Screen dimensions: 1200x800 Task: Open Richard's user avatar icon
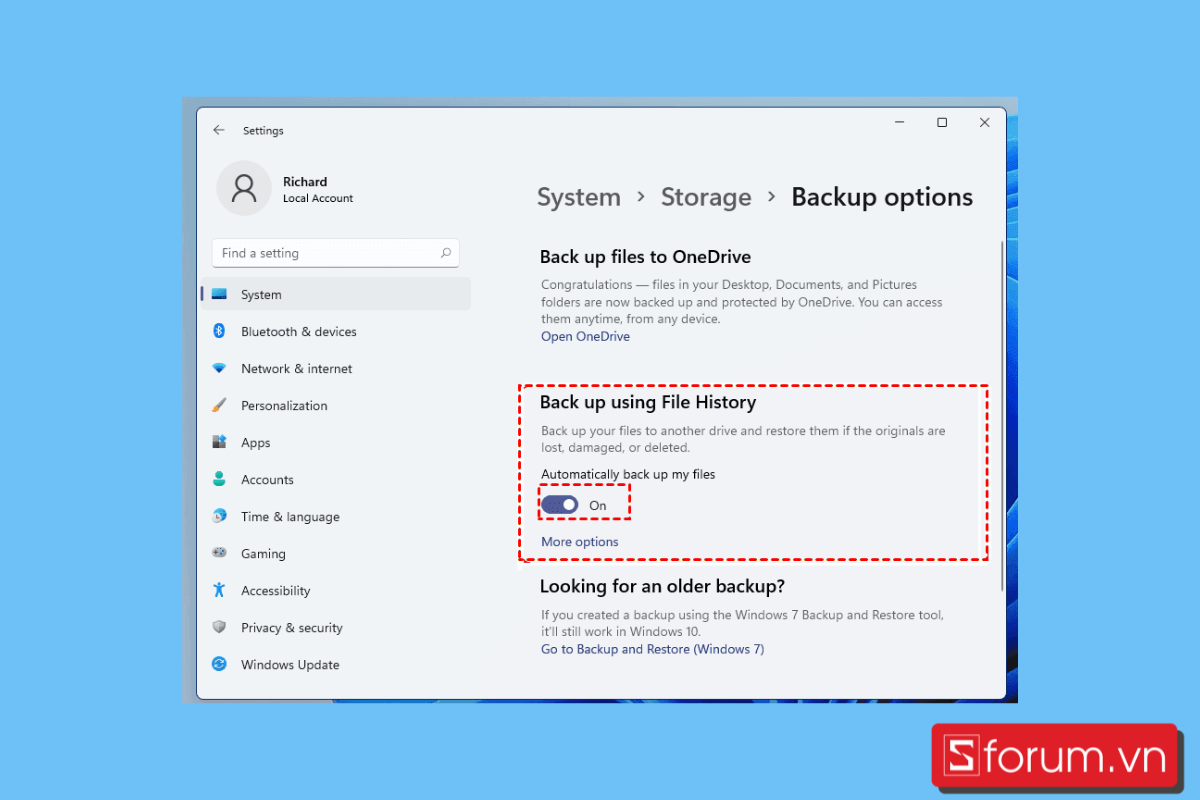[x=244, y=188]
